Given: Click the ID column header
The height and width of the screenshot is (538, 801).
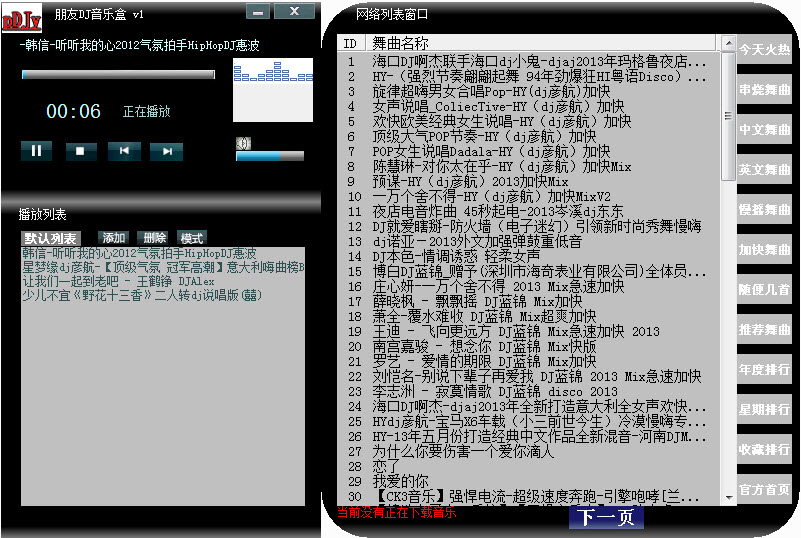Looking at the screenshot, I should 351,43.
